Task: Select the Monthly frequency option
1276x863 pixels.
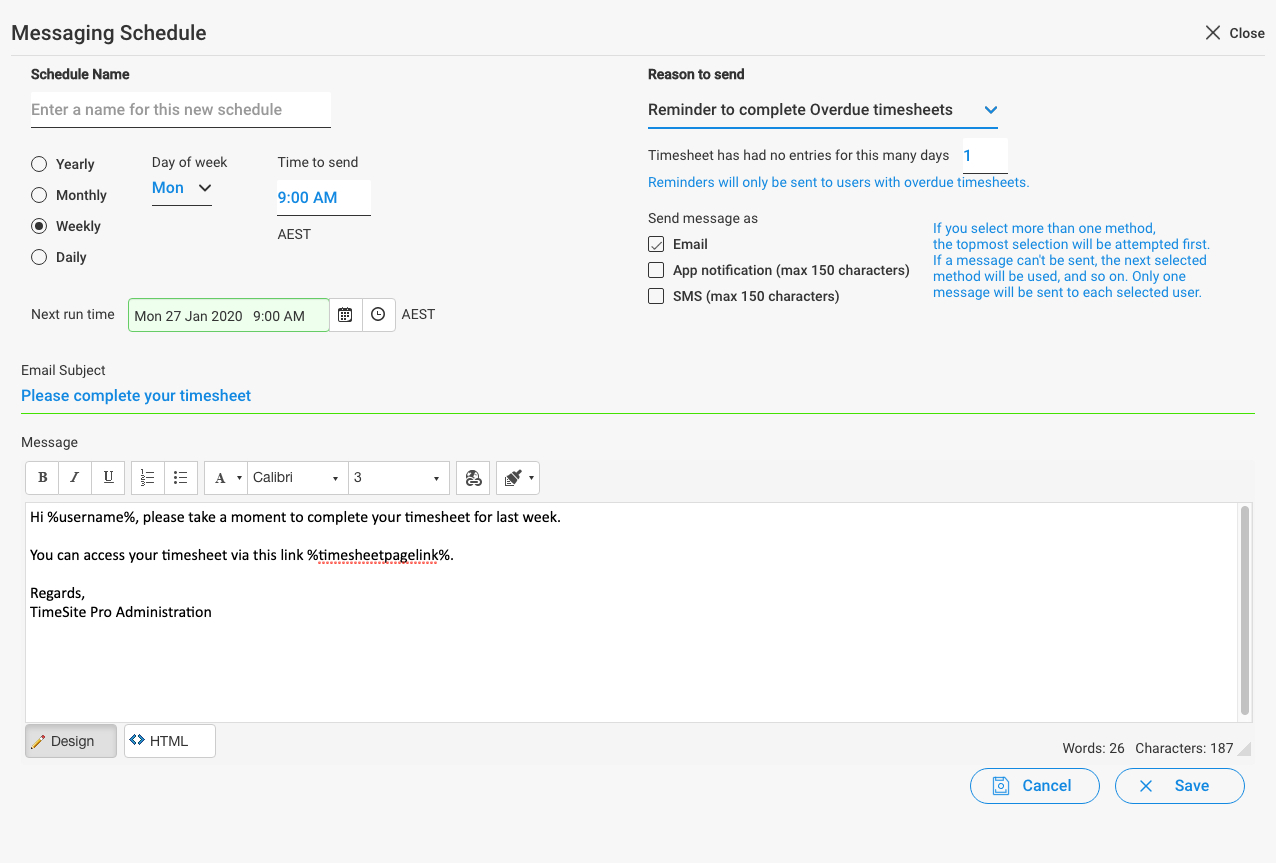Action: [39, 195]
